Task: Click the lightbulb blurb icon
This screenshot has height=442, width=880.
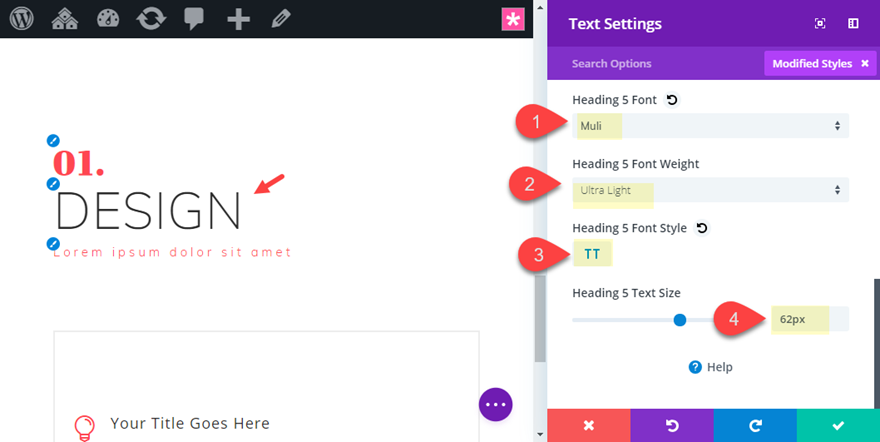Action: (x=84, y=427)
